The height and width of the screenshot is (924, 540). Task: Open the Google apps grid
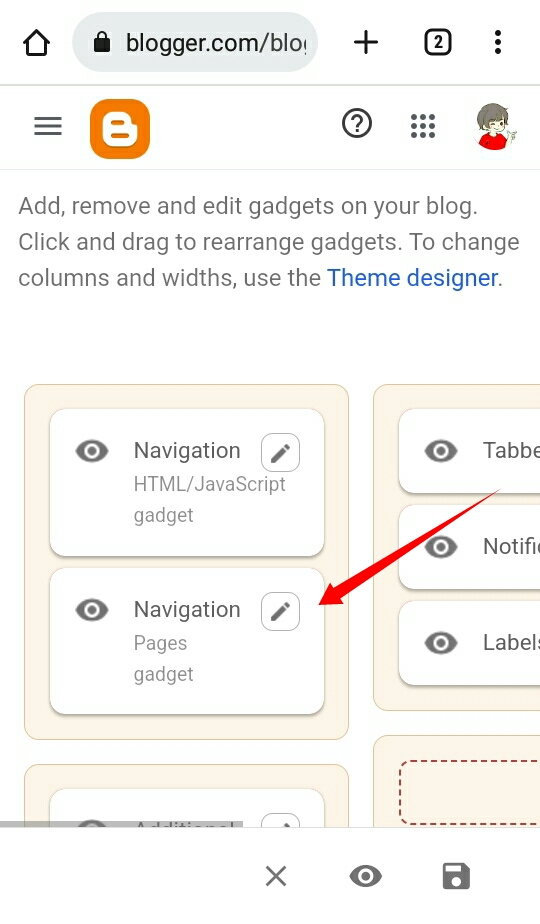(x=423, y=126)
